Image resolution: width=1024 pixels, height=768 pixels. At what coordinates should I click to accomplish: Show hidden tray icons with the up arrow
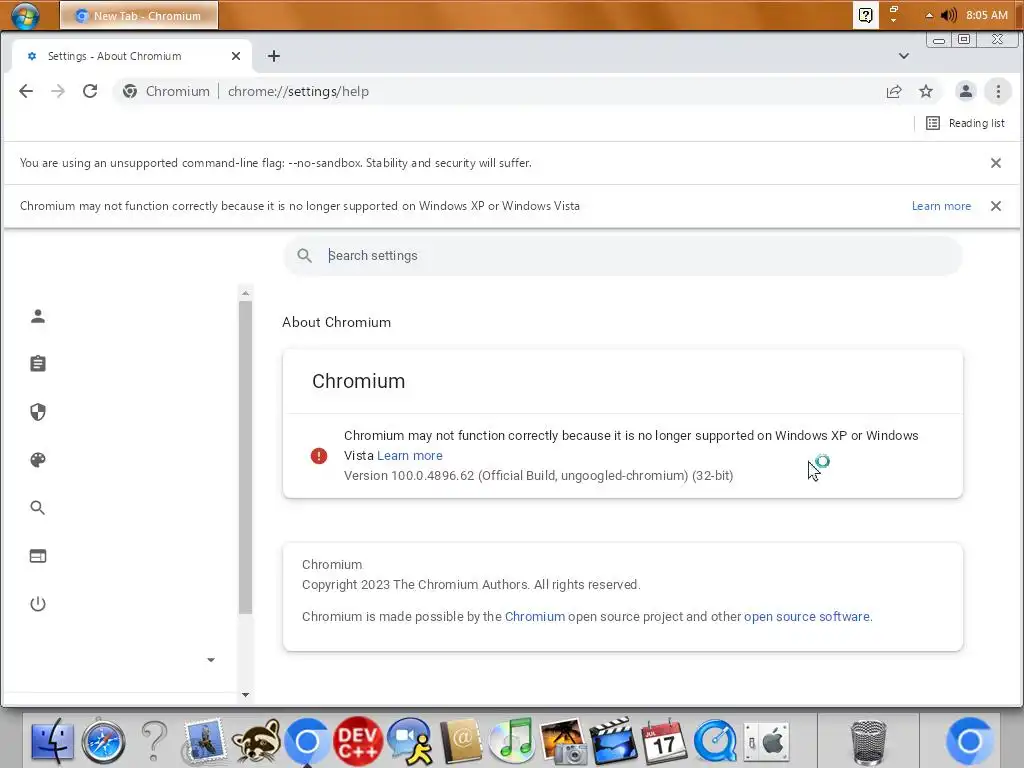pos(929,15)
